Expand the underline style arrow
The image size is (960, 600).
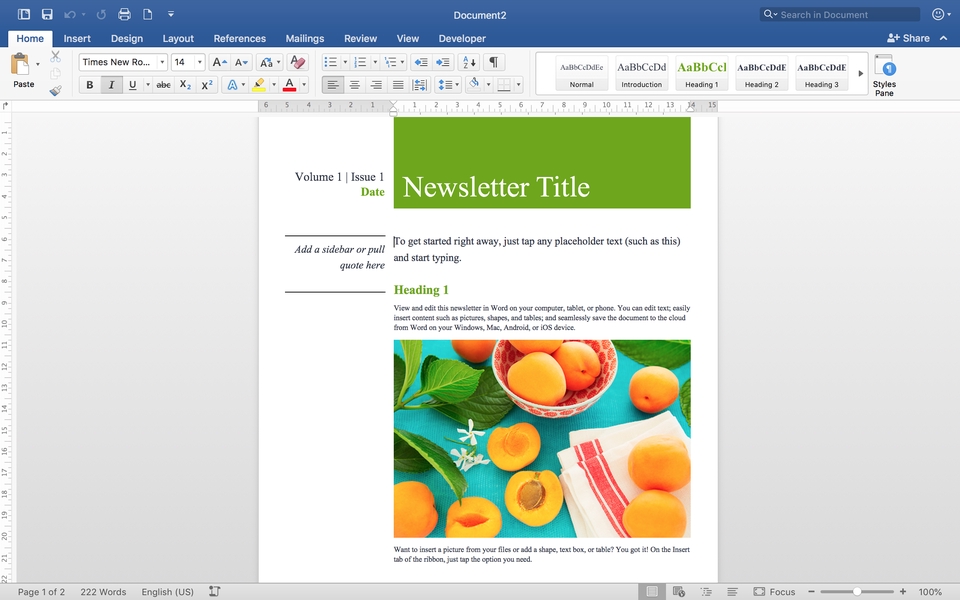pyautogui.click(x=148, y=84)
